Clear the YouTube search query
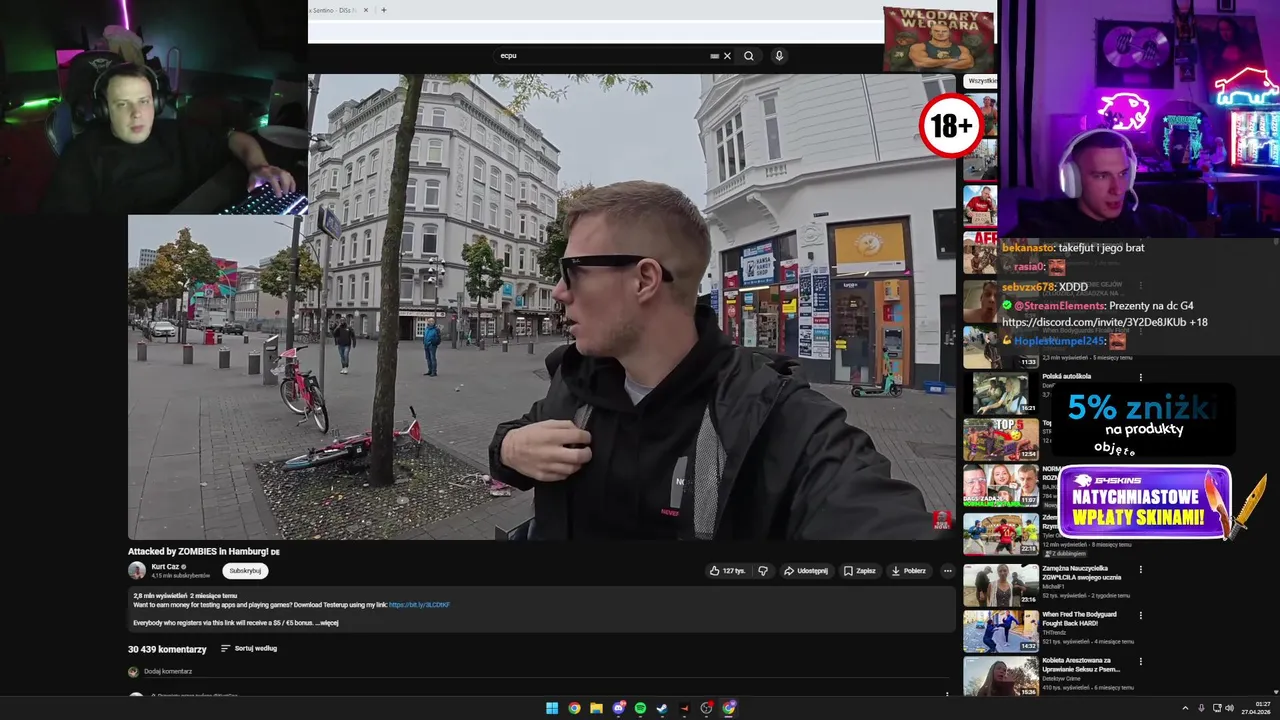Viewport: 1280px width, 720px height. 727,56
